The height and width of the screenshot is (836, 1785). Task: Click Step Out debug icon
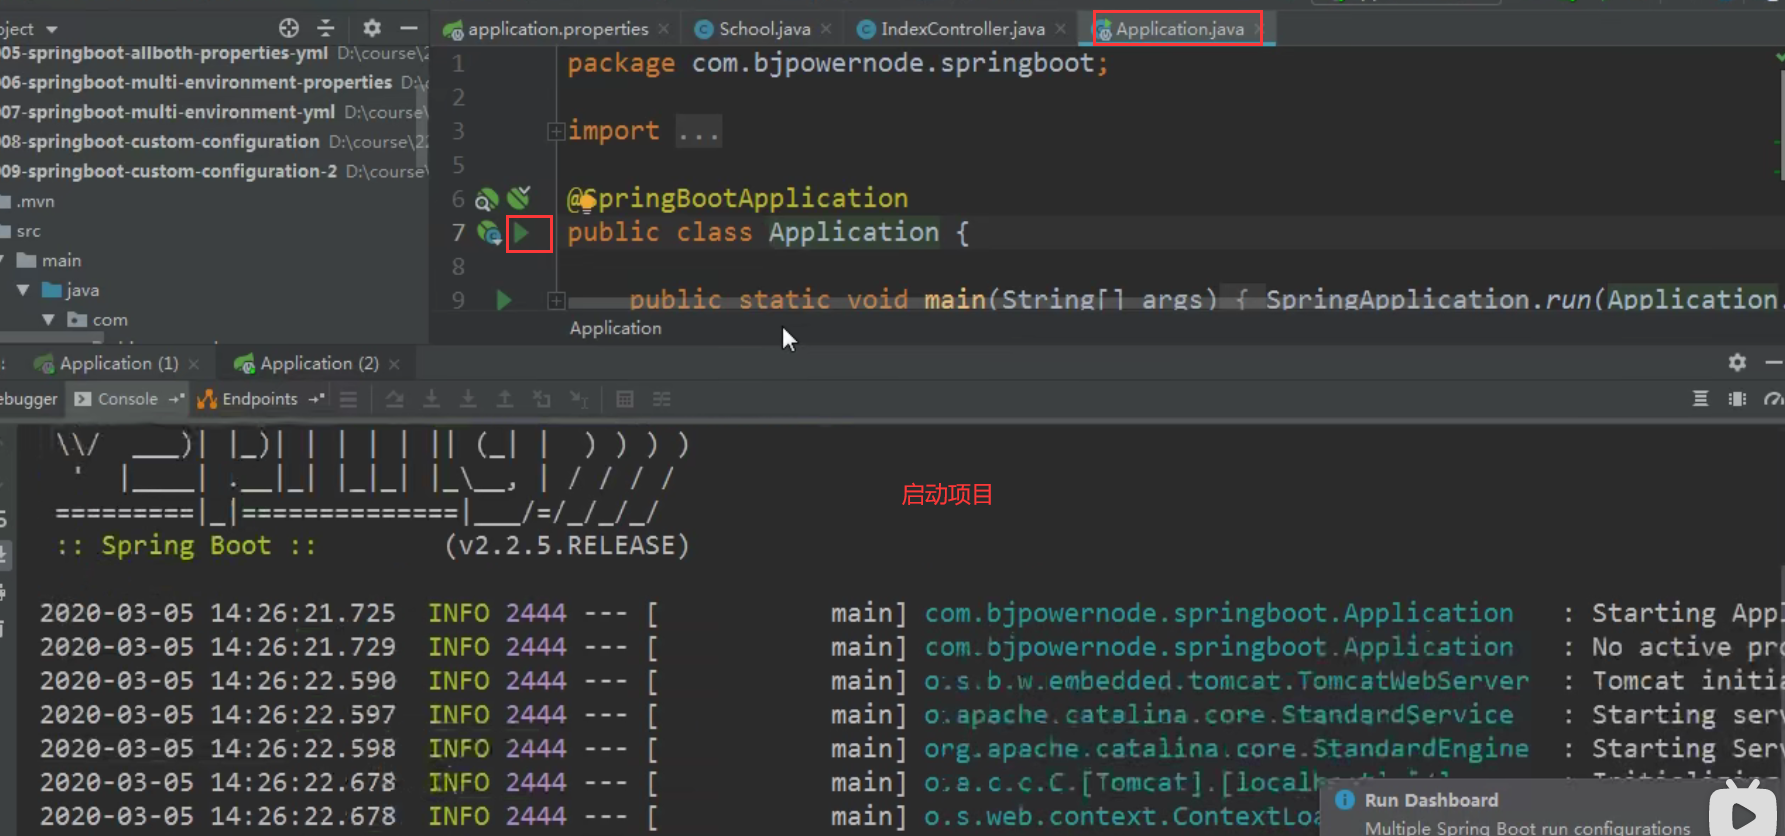coord(505,399)
